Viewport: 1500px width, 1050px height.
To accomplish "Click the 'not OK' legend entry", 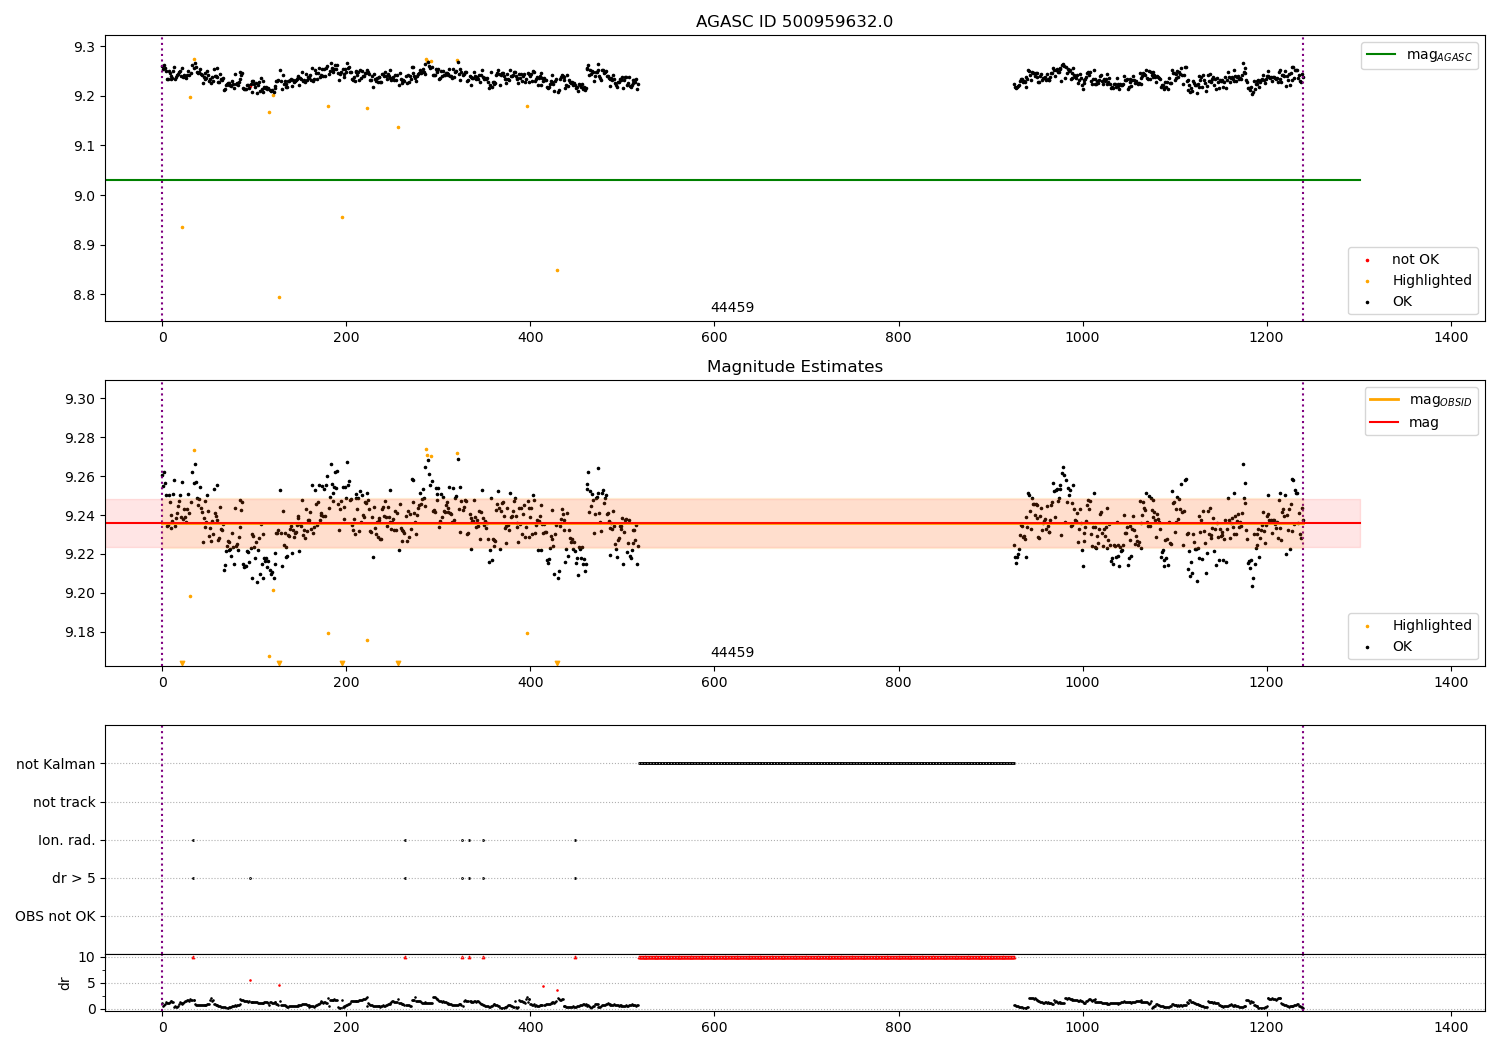I will (1415, 260).
